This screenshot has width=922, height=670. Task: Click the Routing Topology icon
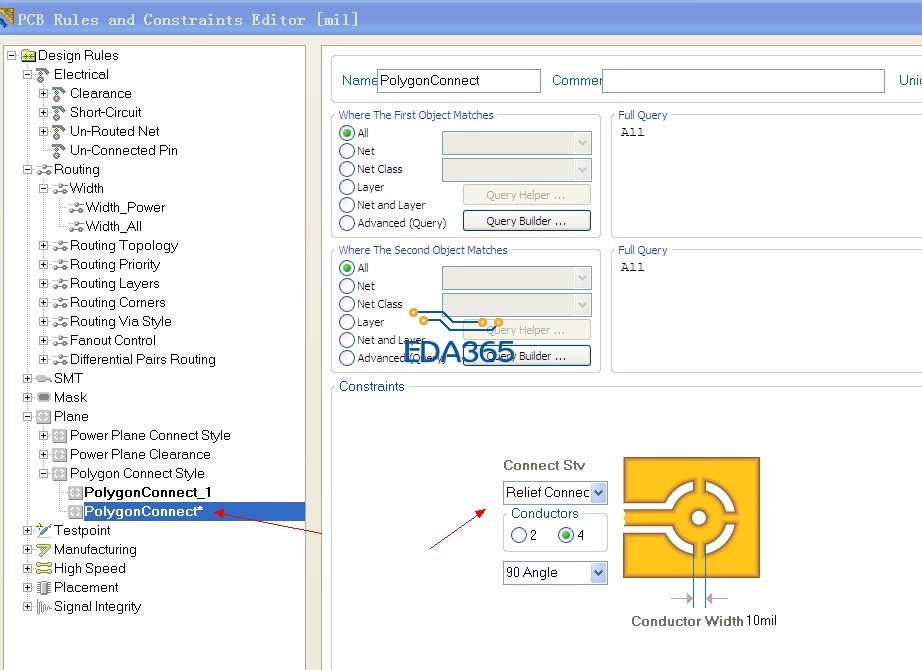click(x=60, y=246)
